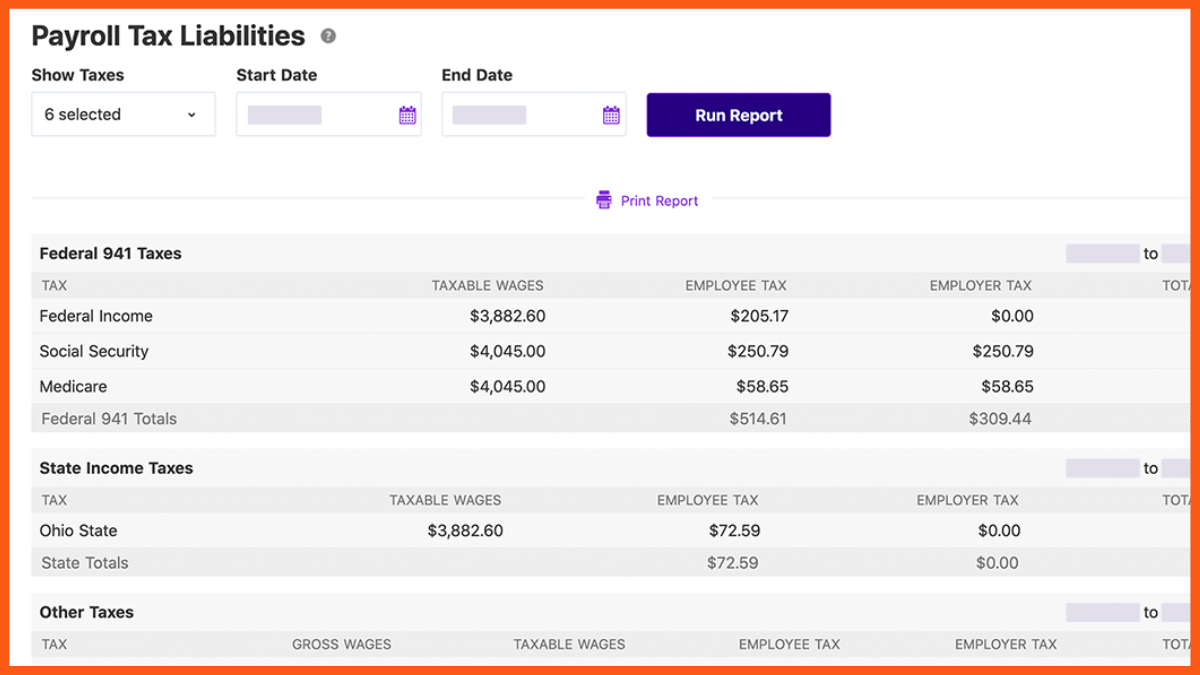Select the Federal Income tax row
Screen dimensions: 1200x675
96,316
